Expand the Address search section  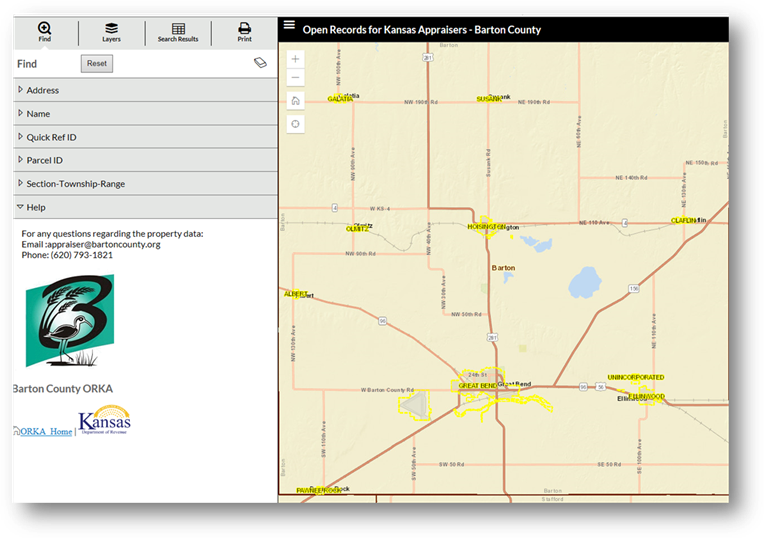[145, 90]
